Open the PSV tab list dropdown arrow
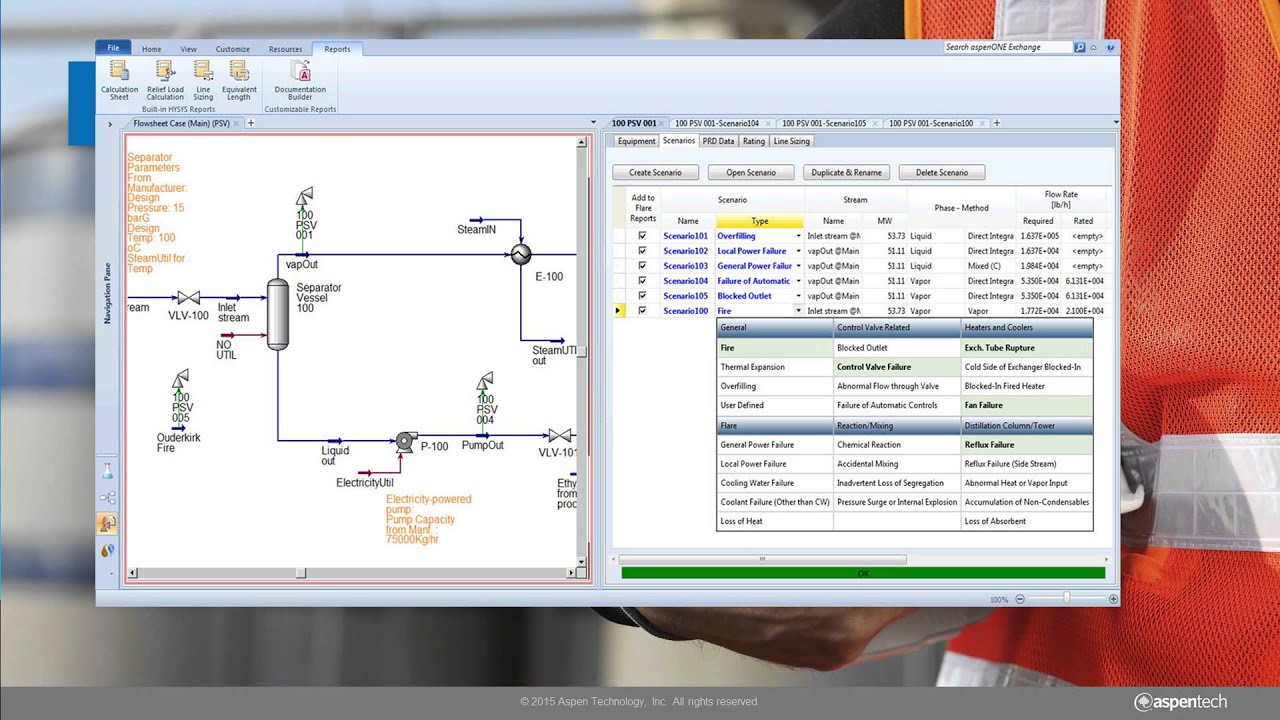Viewport: 1280px width, 720px height. pos(1114,124)
